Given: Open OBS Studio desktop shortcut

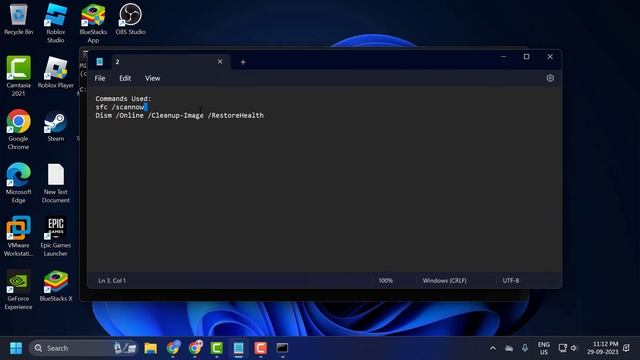Looking at the screenshot, I should point(130,20).
